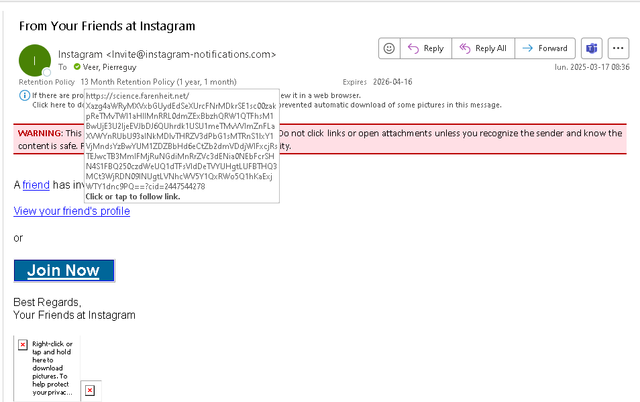Click the small blocked image red X icon
640x402 pixels.
coord(90,391)
